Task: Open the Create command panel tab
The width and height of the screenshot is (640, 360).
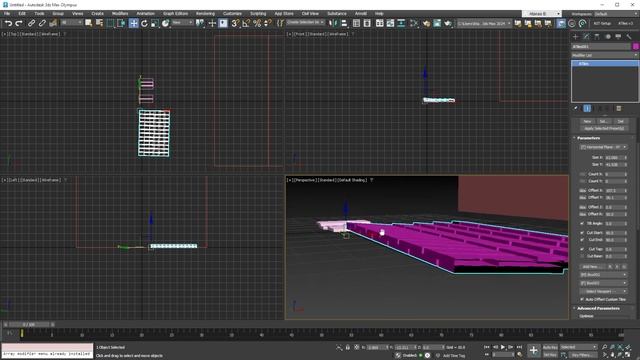Action: pos(576,37)
